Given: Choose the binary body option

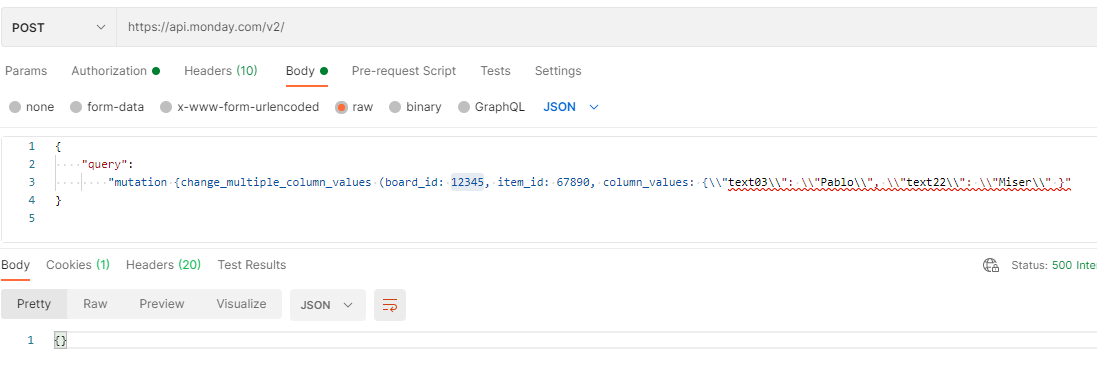Looking at the screenshot, I should (x=415, y=107).
